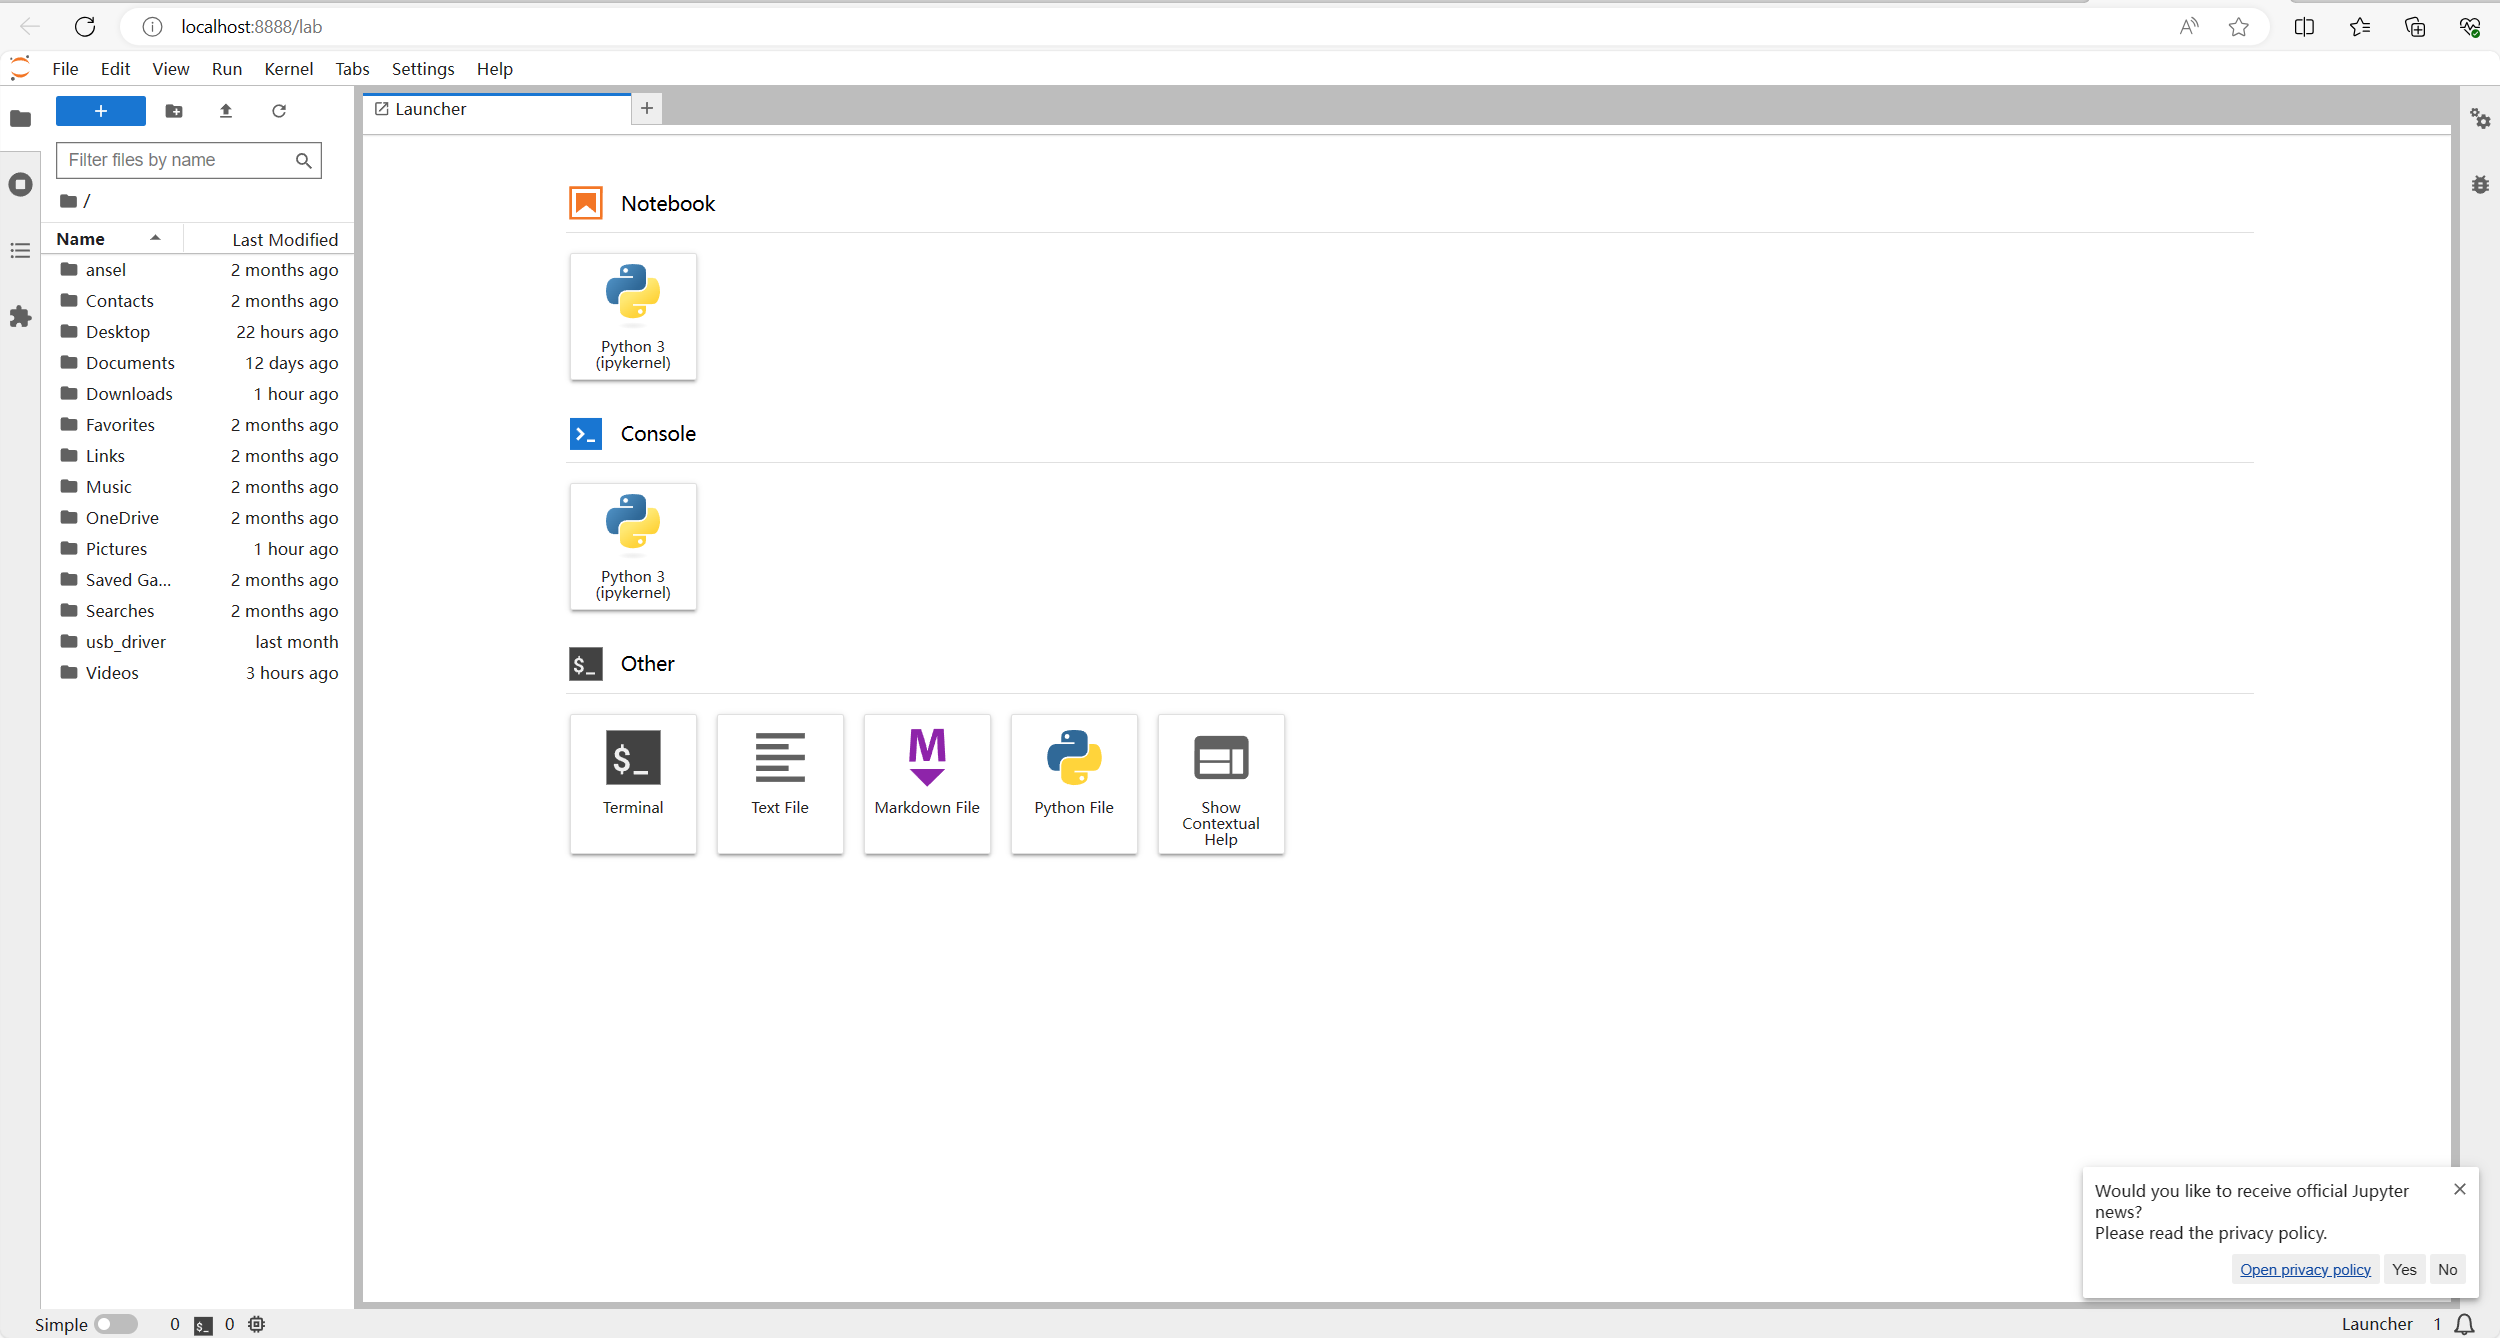This screenshot has width=2500, height=1338.
Task: Click the Upload Files arrow icon
Action: [x=226, y=111]
